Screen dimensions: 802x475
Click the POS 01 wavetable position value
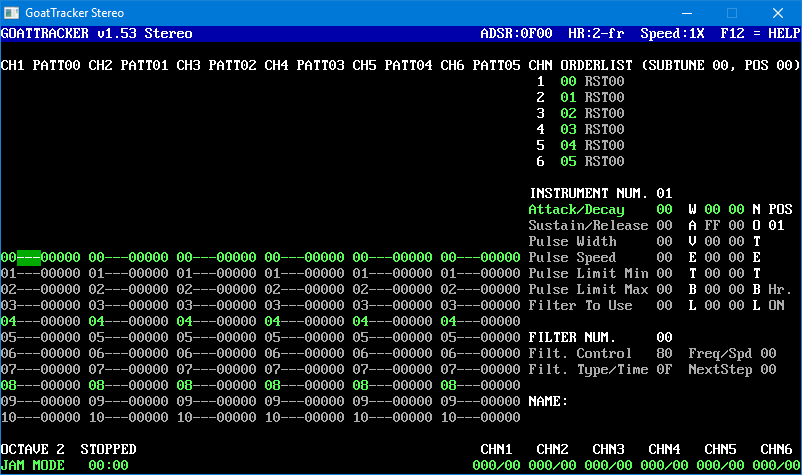(x=776, y=225)
